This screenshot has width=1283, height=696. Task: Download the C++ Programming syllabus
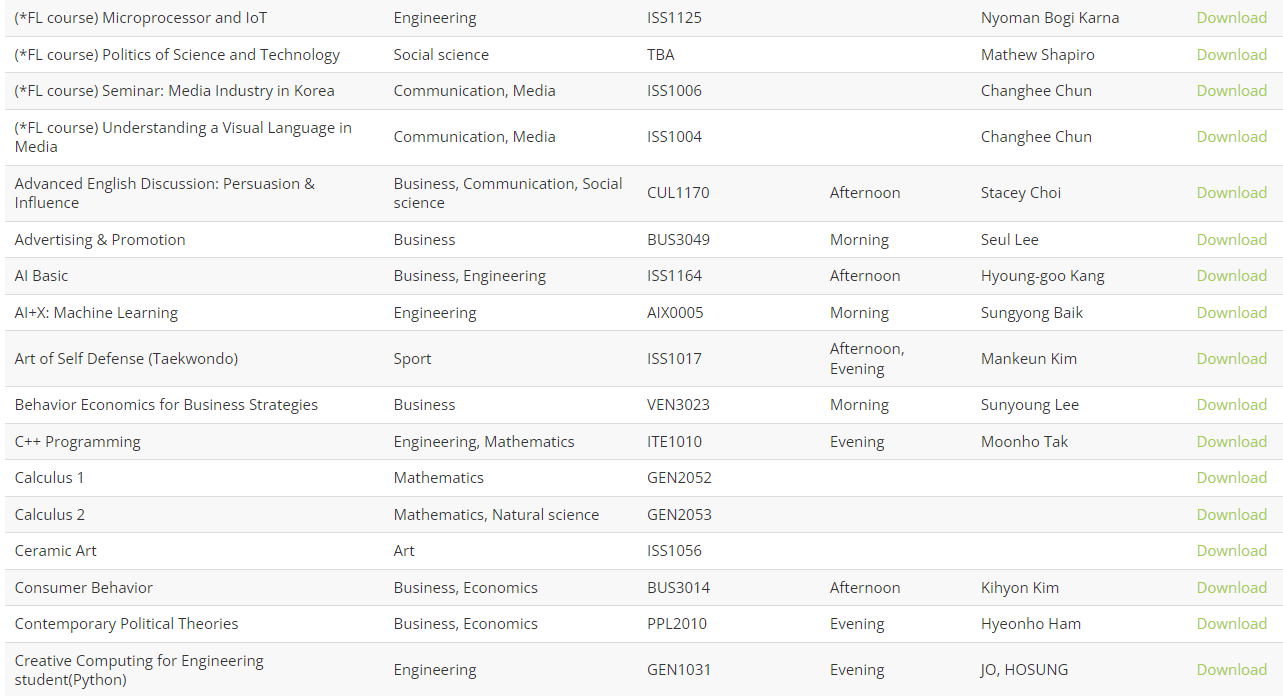point(1231,442)
